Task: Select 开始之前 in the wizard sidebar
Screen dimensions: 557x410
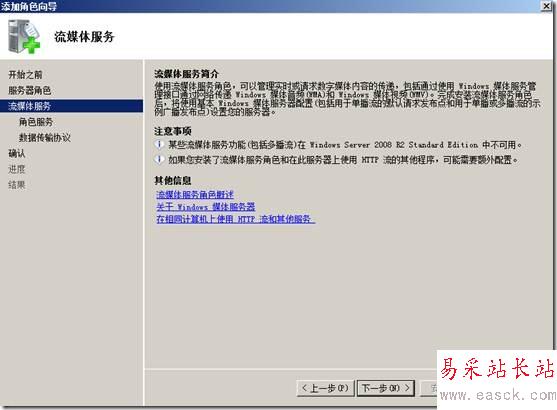Action: (25, 75)
